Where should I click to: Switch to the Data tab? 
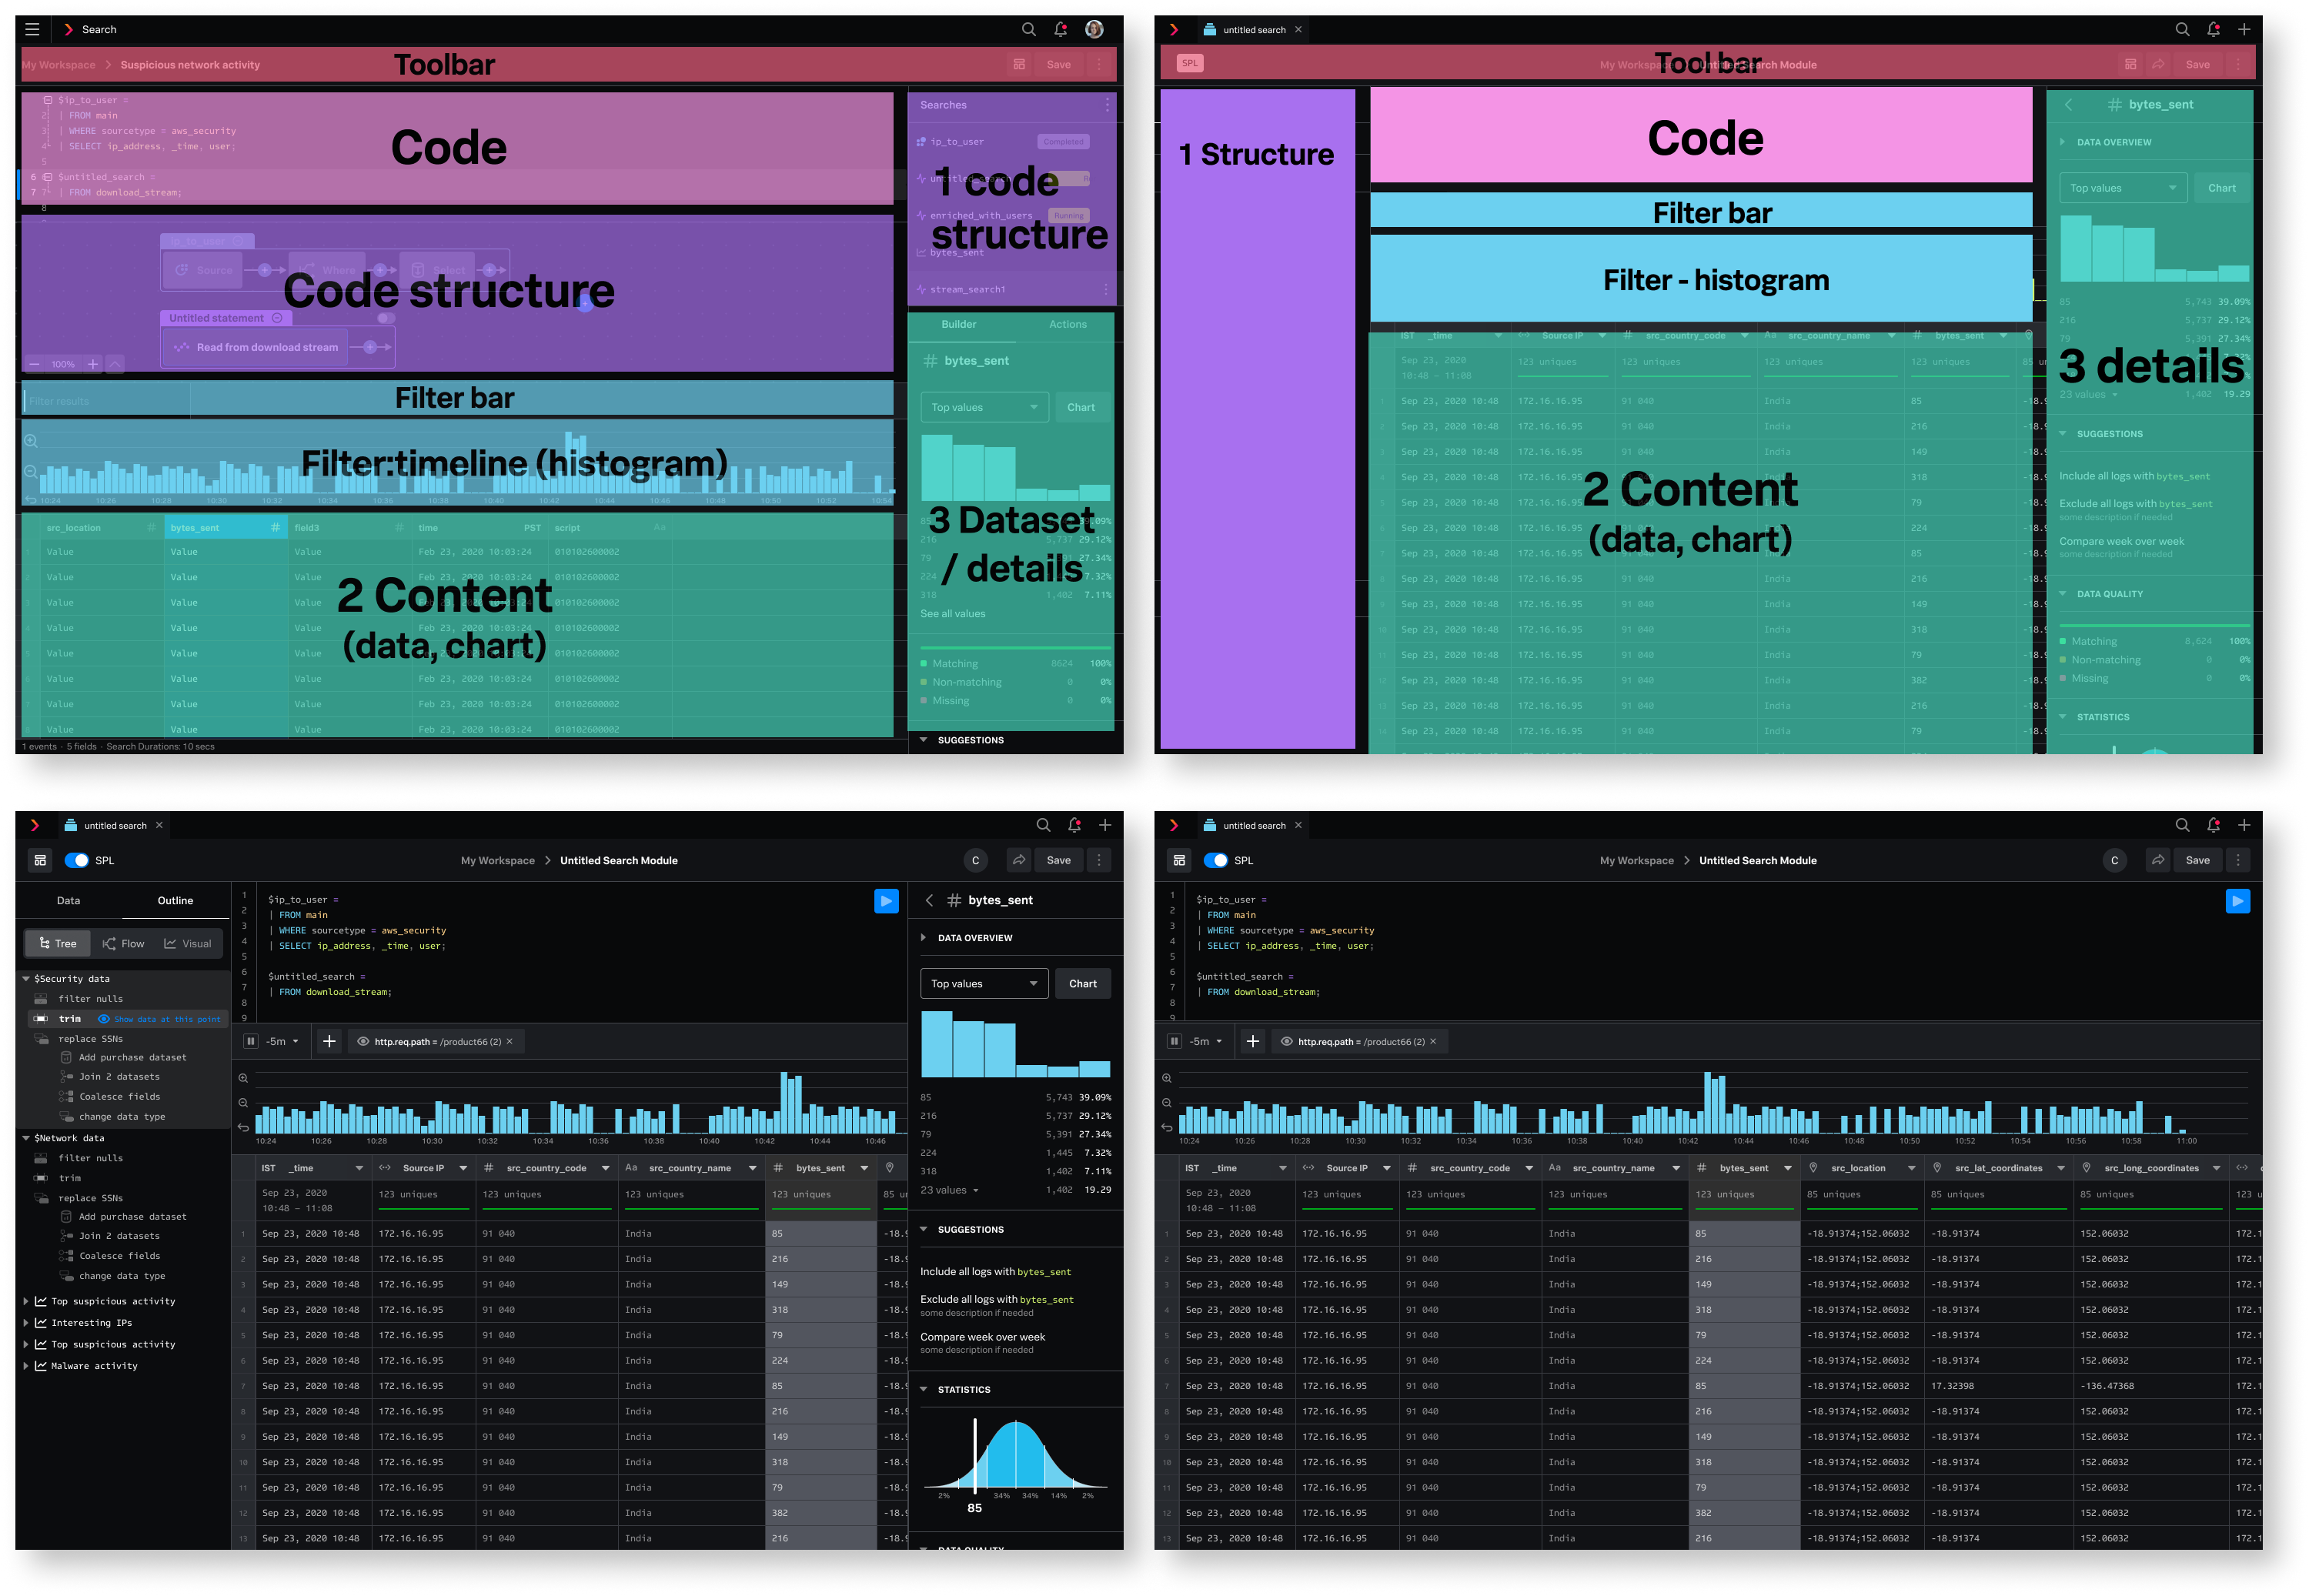pyautogui.click(x=68, y=900)
